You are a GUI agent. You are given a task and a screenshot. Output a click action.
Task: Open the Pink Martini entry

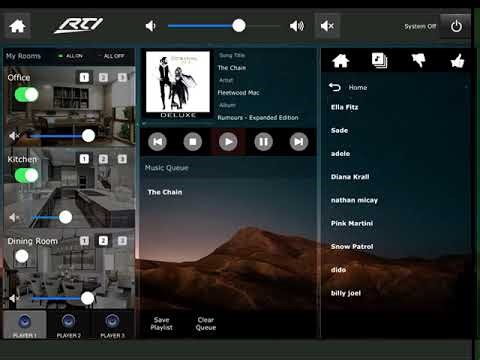click(352, 223)
